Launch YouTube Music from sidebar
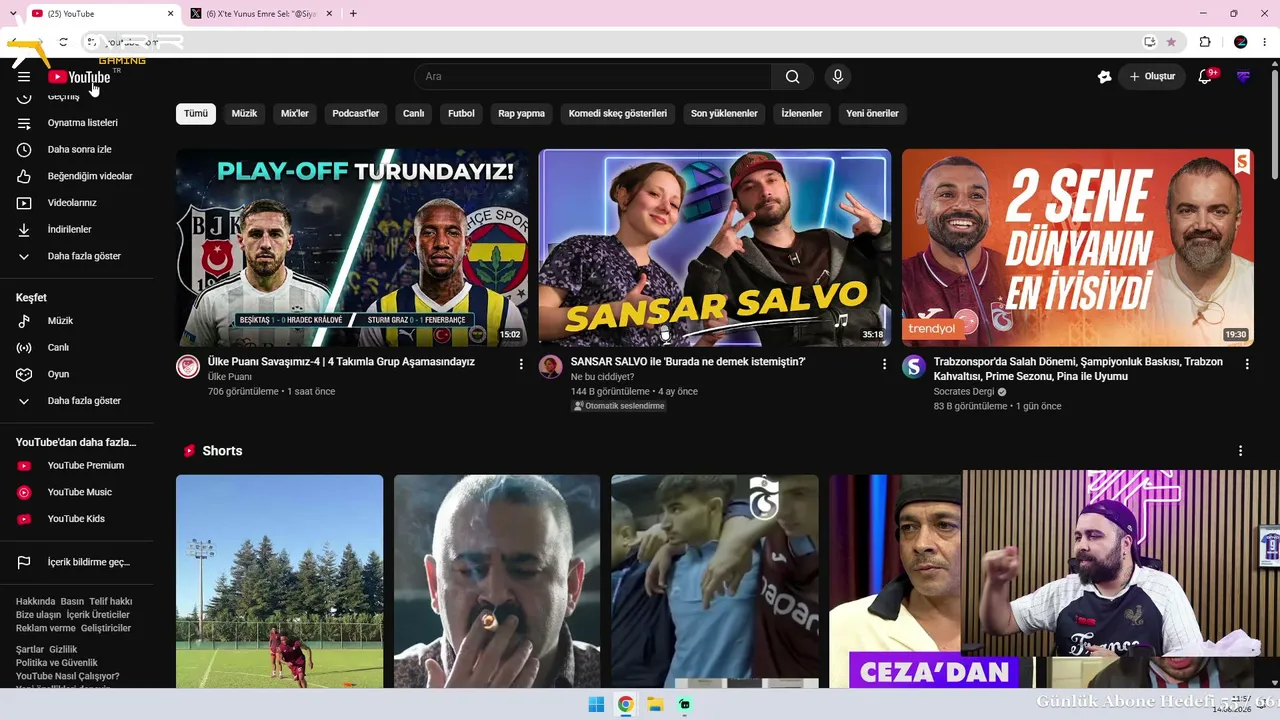Viewport: 1280px width, 720px height. pyautogui.click(x=82, y=492)
